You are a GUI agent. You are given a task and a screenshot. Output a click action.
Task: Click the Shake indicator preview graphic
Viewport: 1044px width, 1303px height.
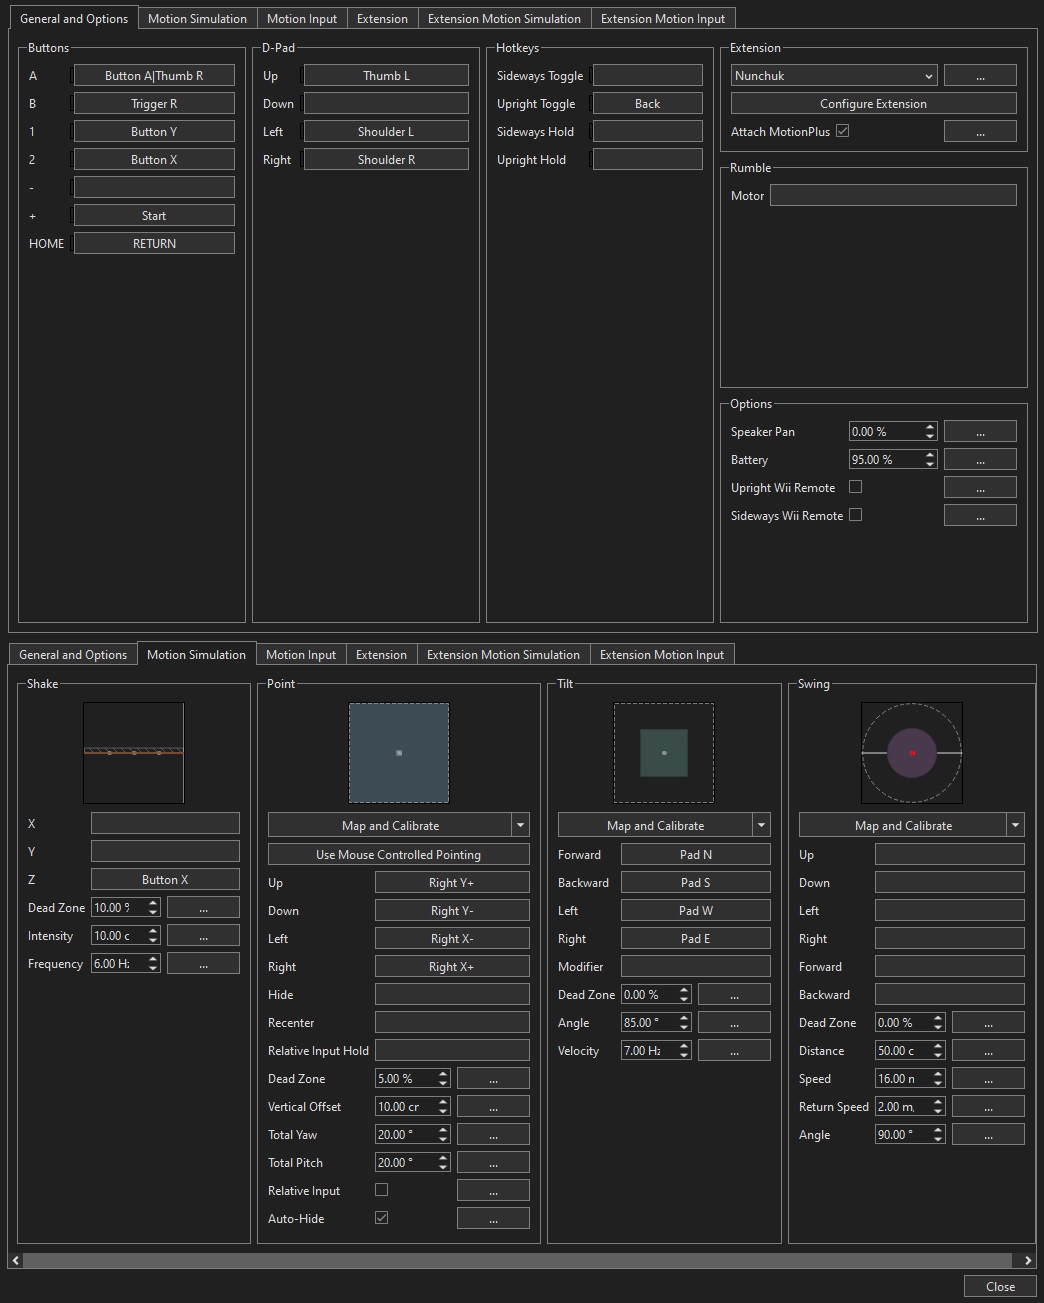point(133,752)
